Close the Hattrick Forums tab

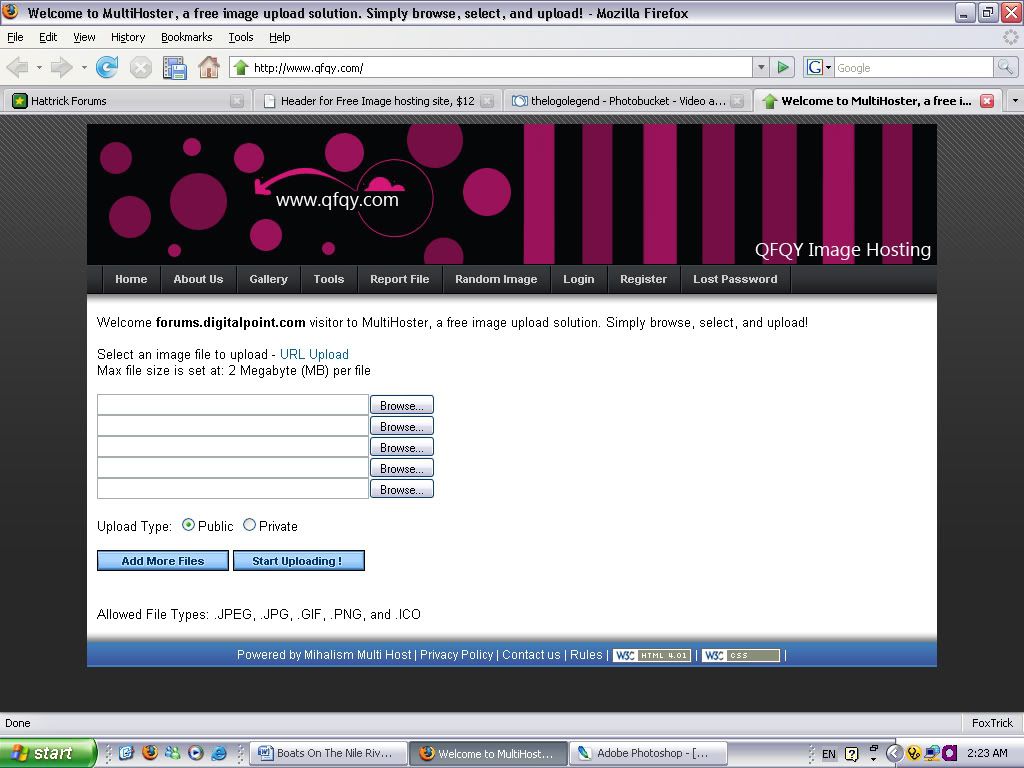click(237, 101)
